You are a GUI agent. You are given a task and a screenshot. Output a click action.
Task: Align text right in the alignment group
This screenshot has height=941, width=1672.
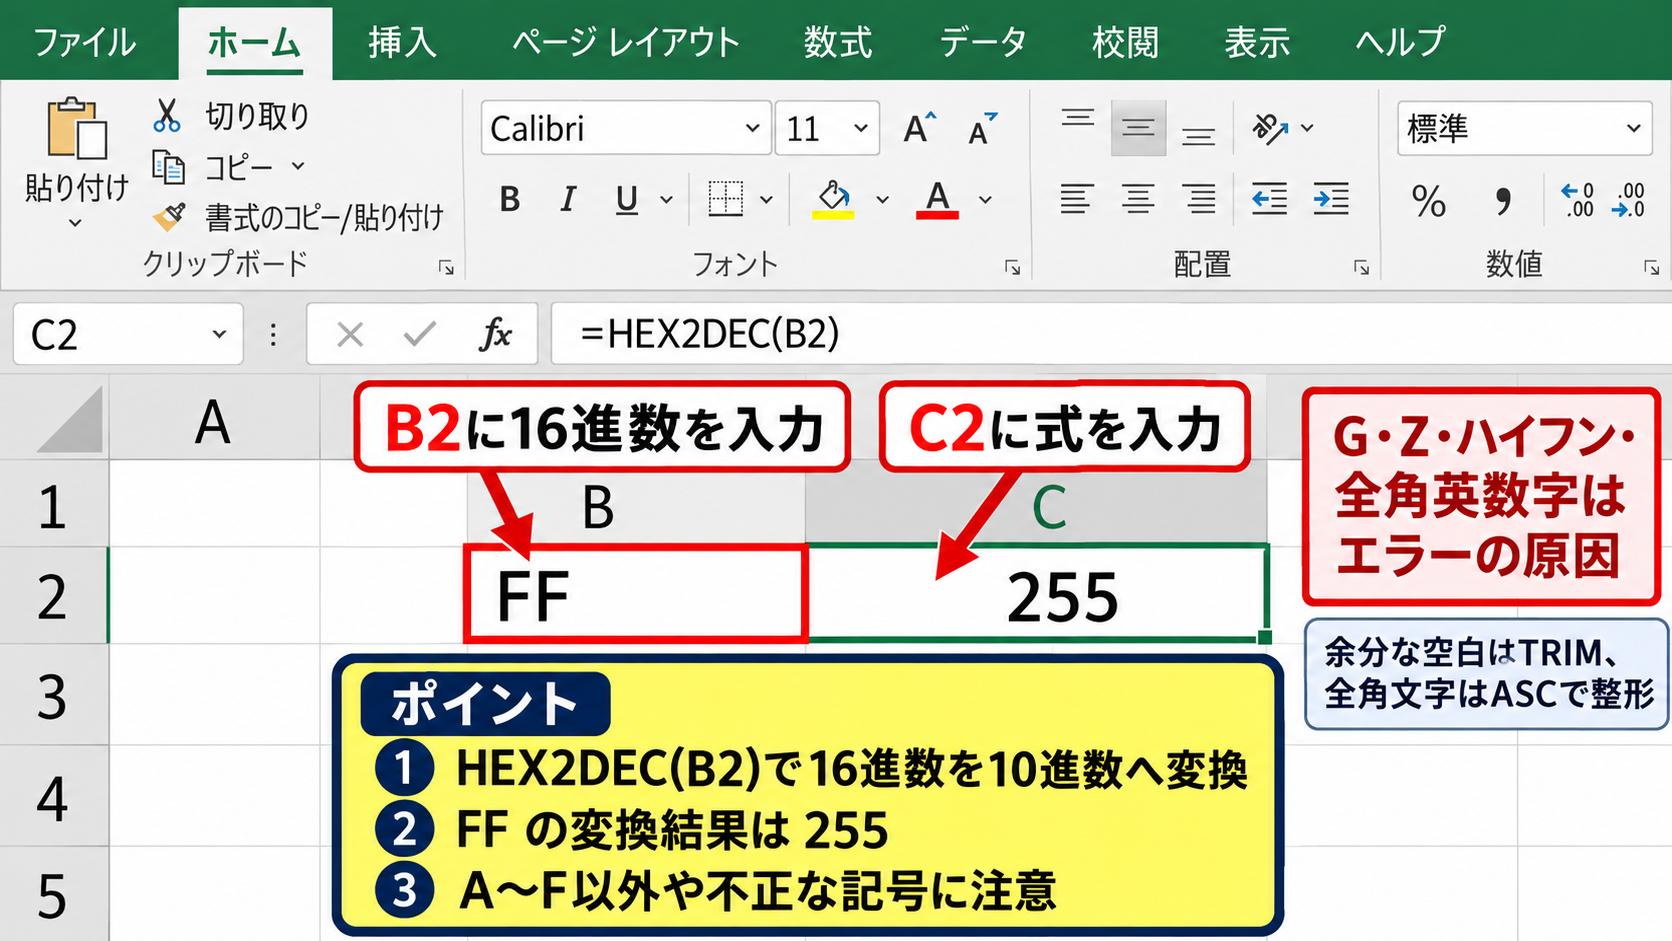point(1199,199)
